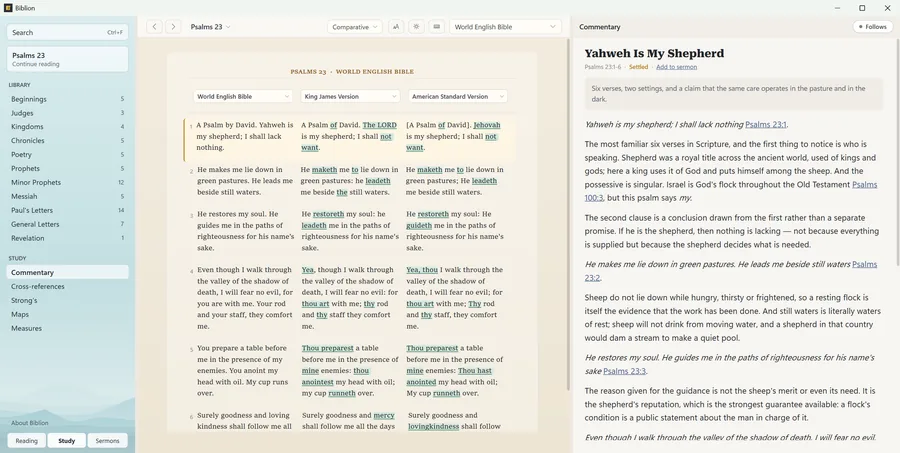Switch to the Sermons tab

coord(107,441)
